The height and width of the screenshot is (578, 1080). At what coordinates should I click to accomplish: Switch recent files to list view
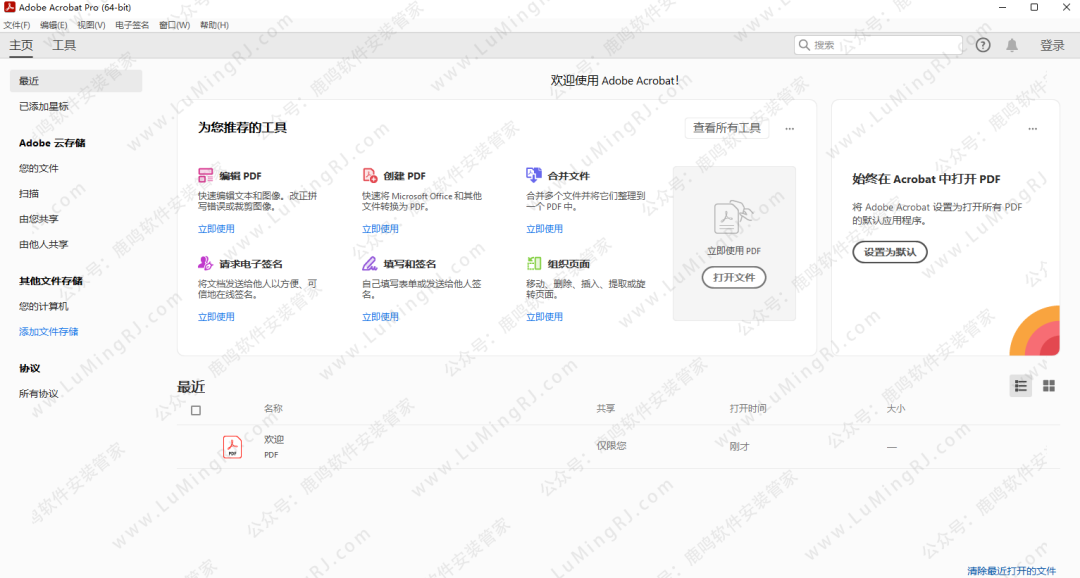(1020, 386)
